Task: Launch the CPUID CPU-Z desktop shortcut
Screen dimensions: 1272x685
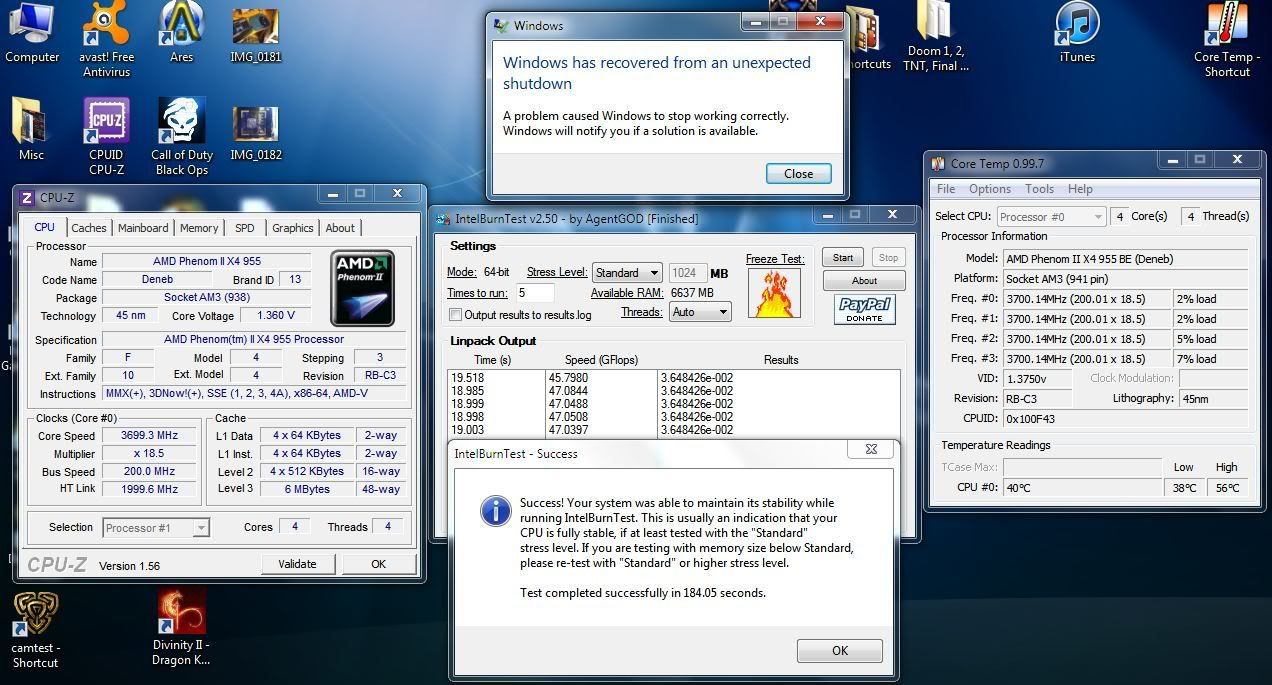Action: click(106, 137)
